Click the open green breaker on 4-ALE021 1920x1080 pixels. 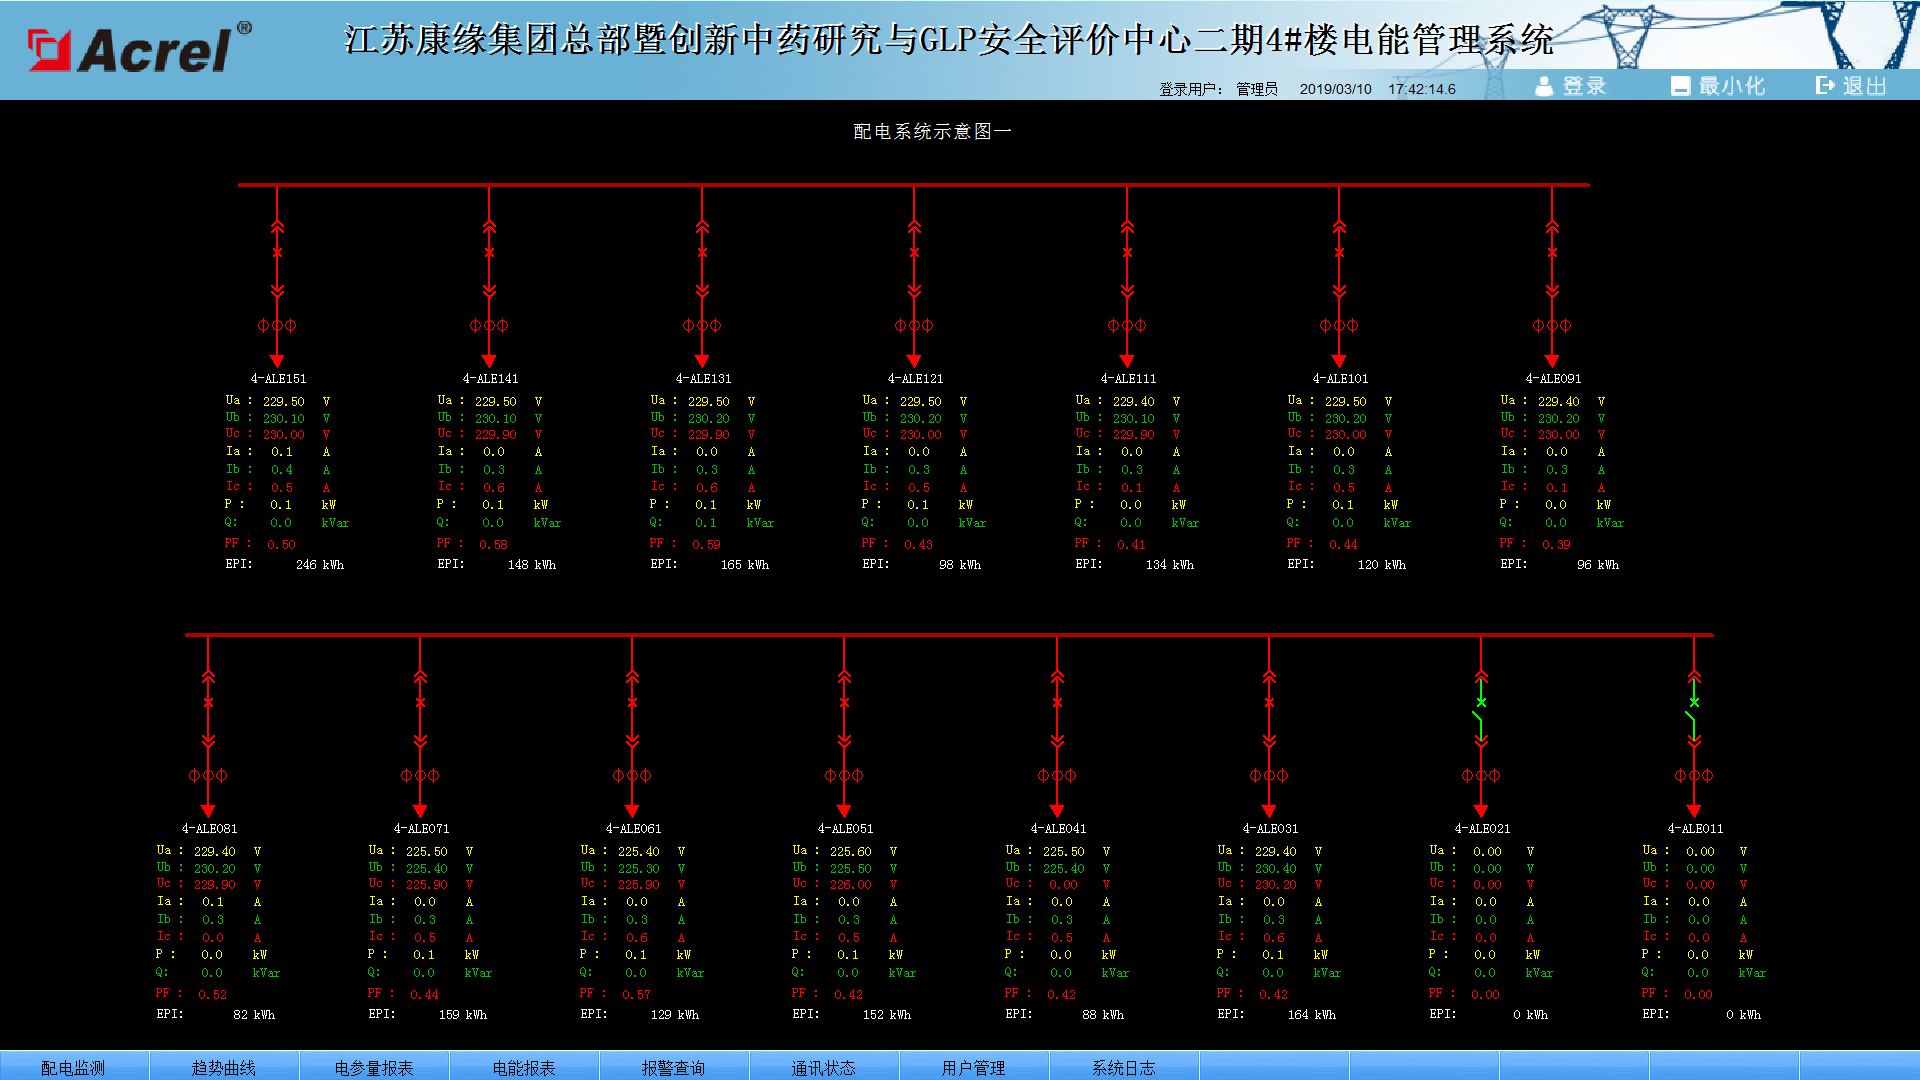pyautogui.click(x=1480, y=710)
